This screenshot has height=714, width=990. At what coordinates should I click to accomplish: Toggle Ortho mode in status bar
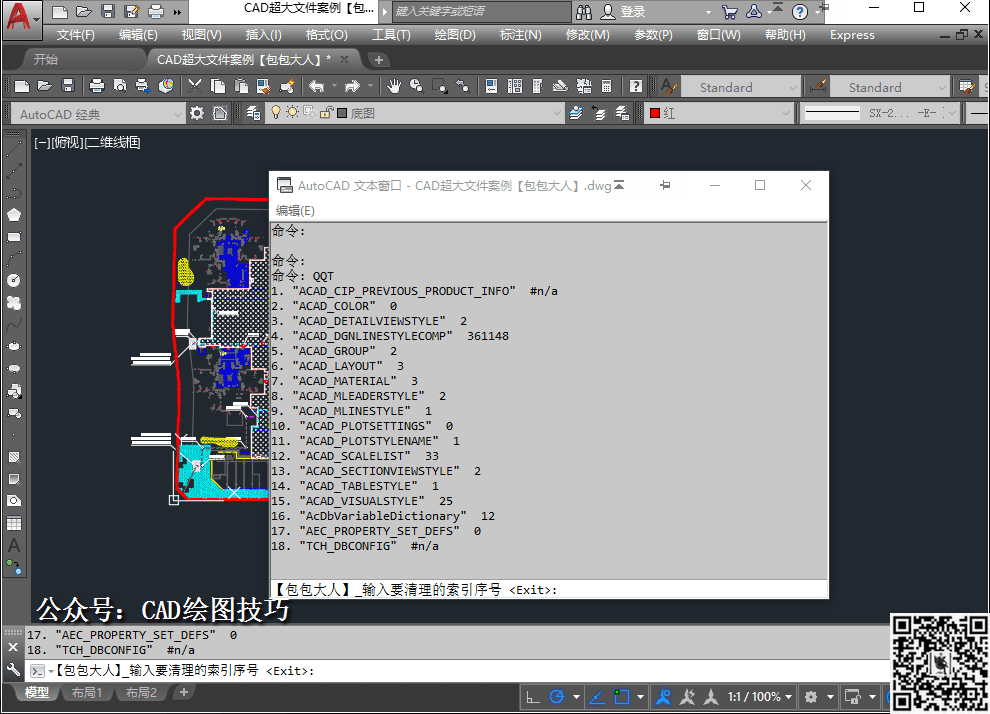coord(533,697)
